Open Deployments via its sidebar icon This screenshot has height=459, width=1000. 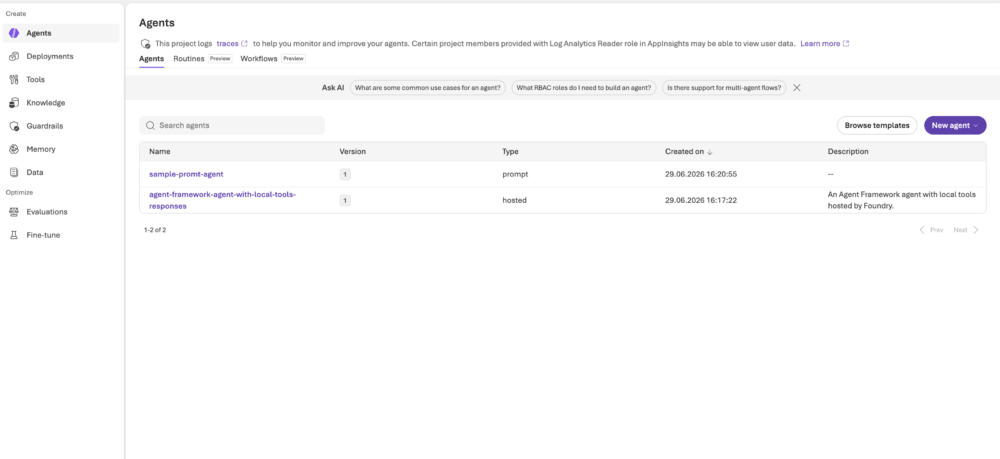(13, 56)
